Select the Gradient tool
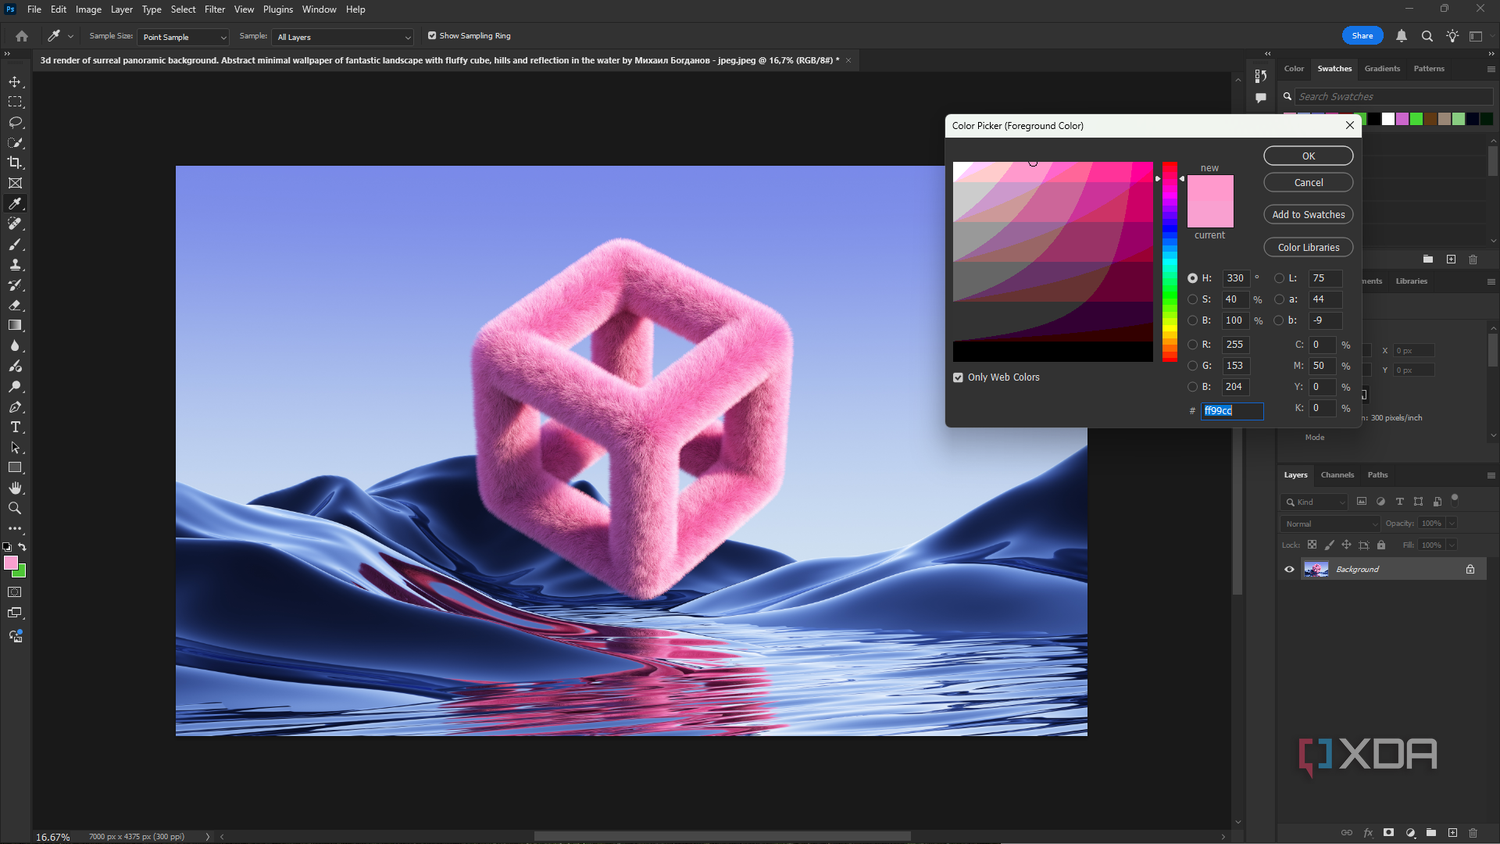This screenshot has width=1500, height=844. [15, 325]
